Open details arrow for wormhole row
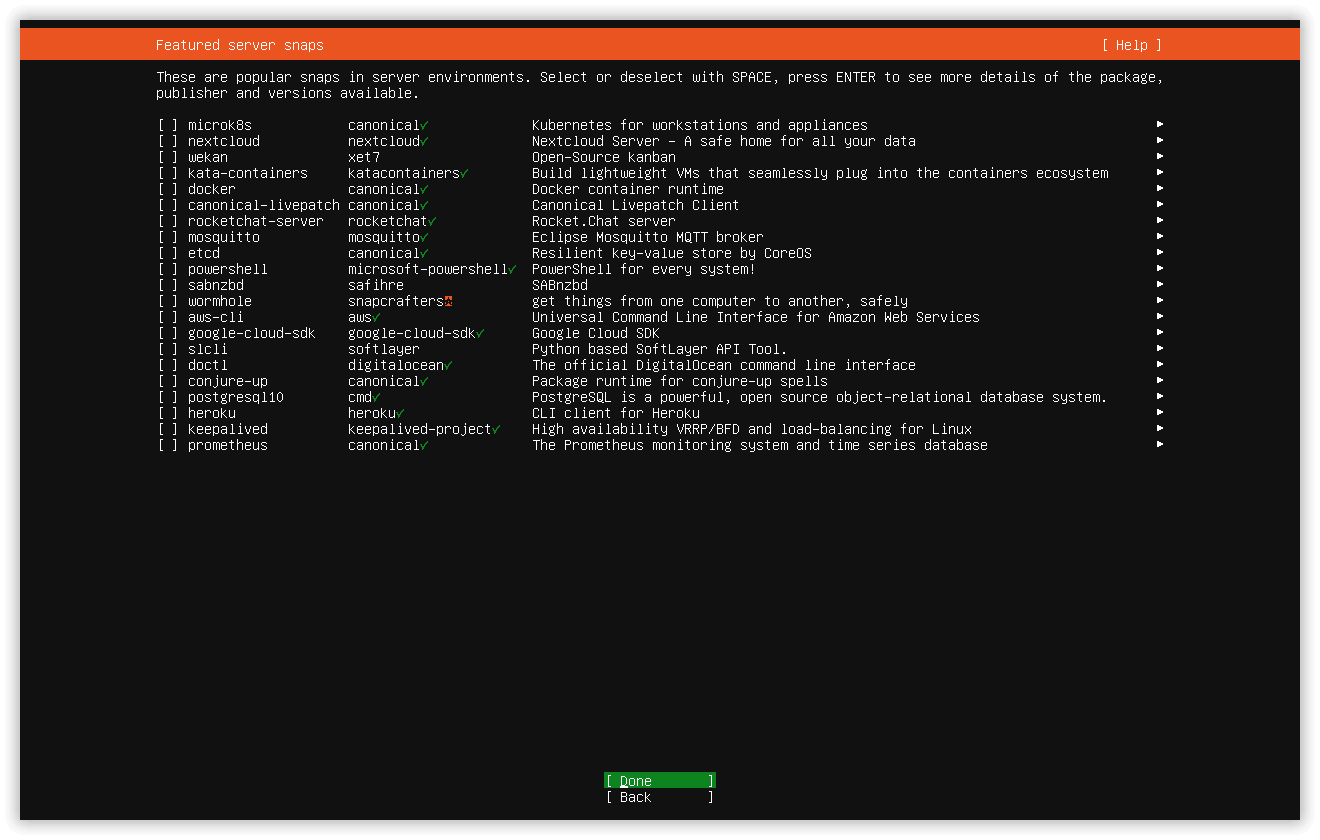Viewport: 1320px width, 840px height. click(x=1160, y=300)
